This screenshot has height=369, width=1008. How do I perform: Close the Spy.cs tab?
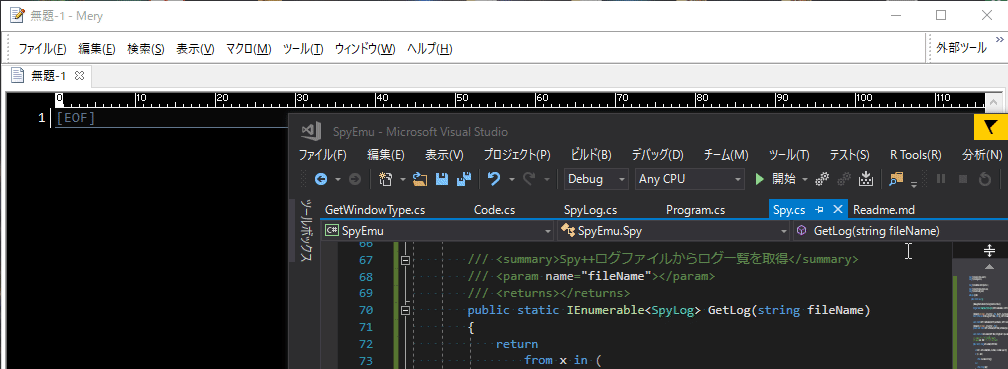pos(837,209)
